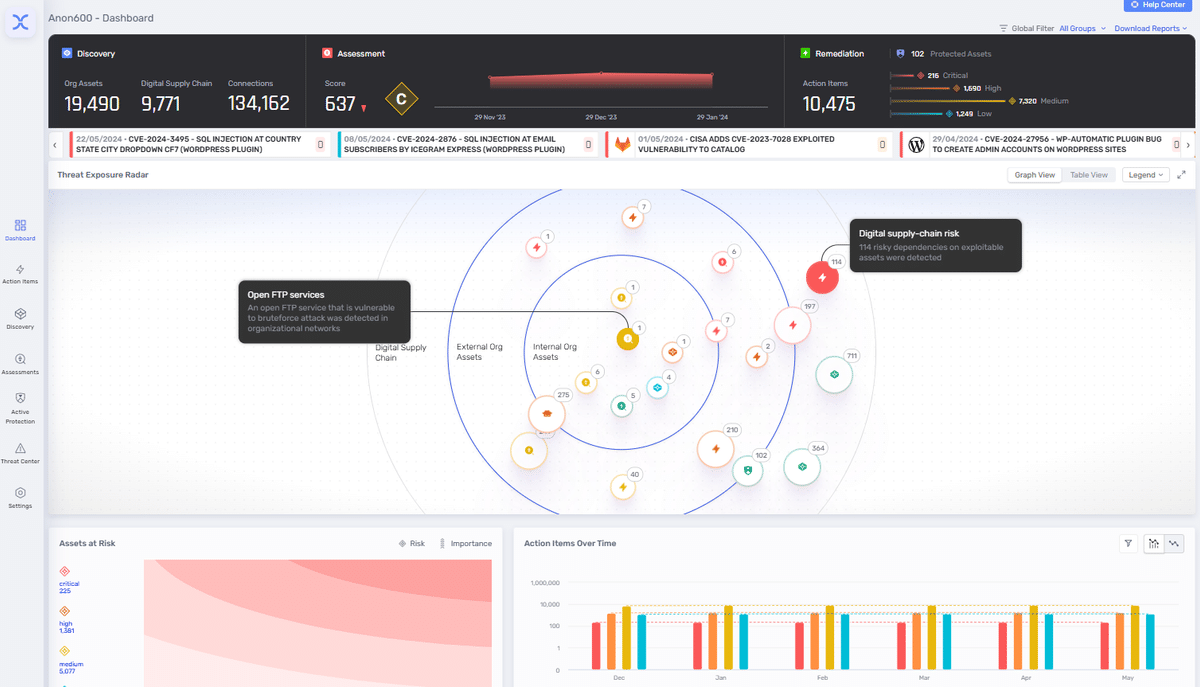Click the filter icon on Action Items Over Time
This screenshot has height=687, width=1200.
point(1128,543)
